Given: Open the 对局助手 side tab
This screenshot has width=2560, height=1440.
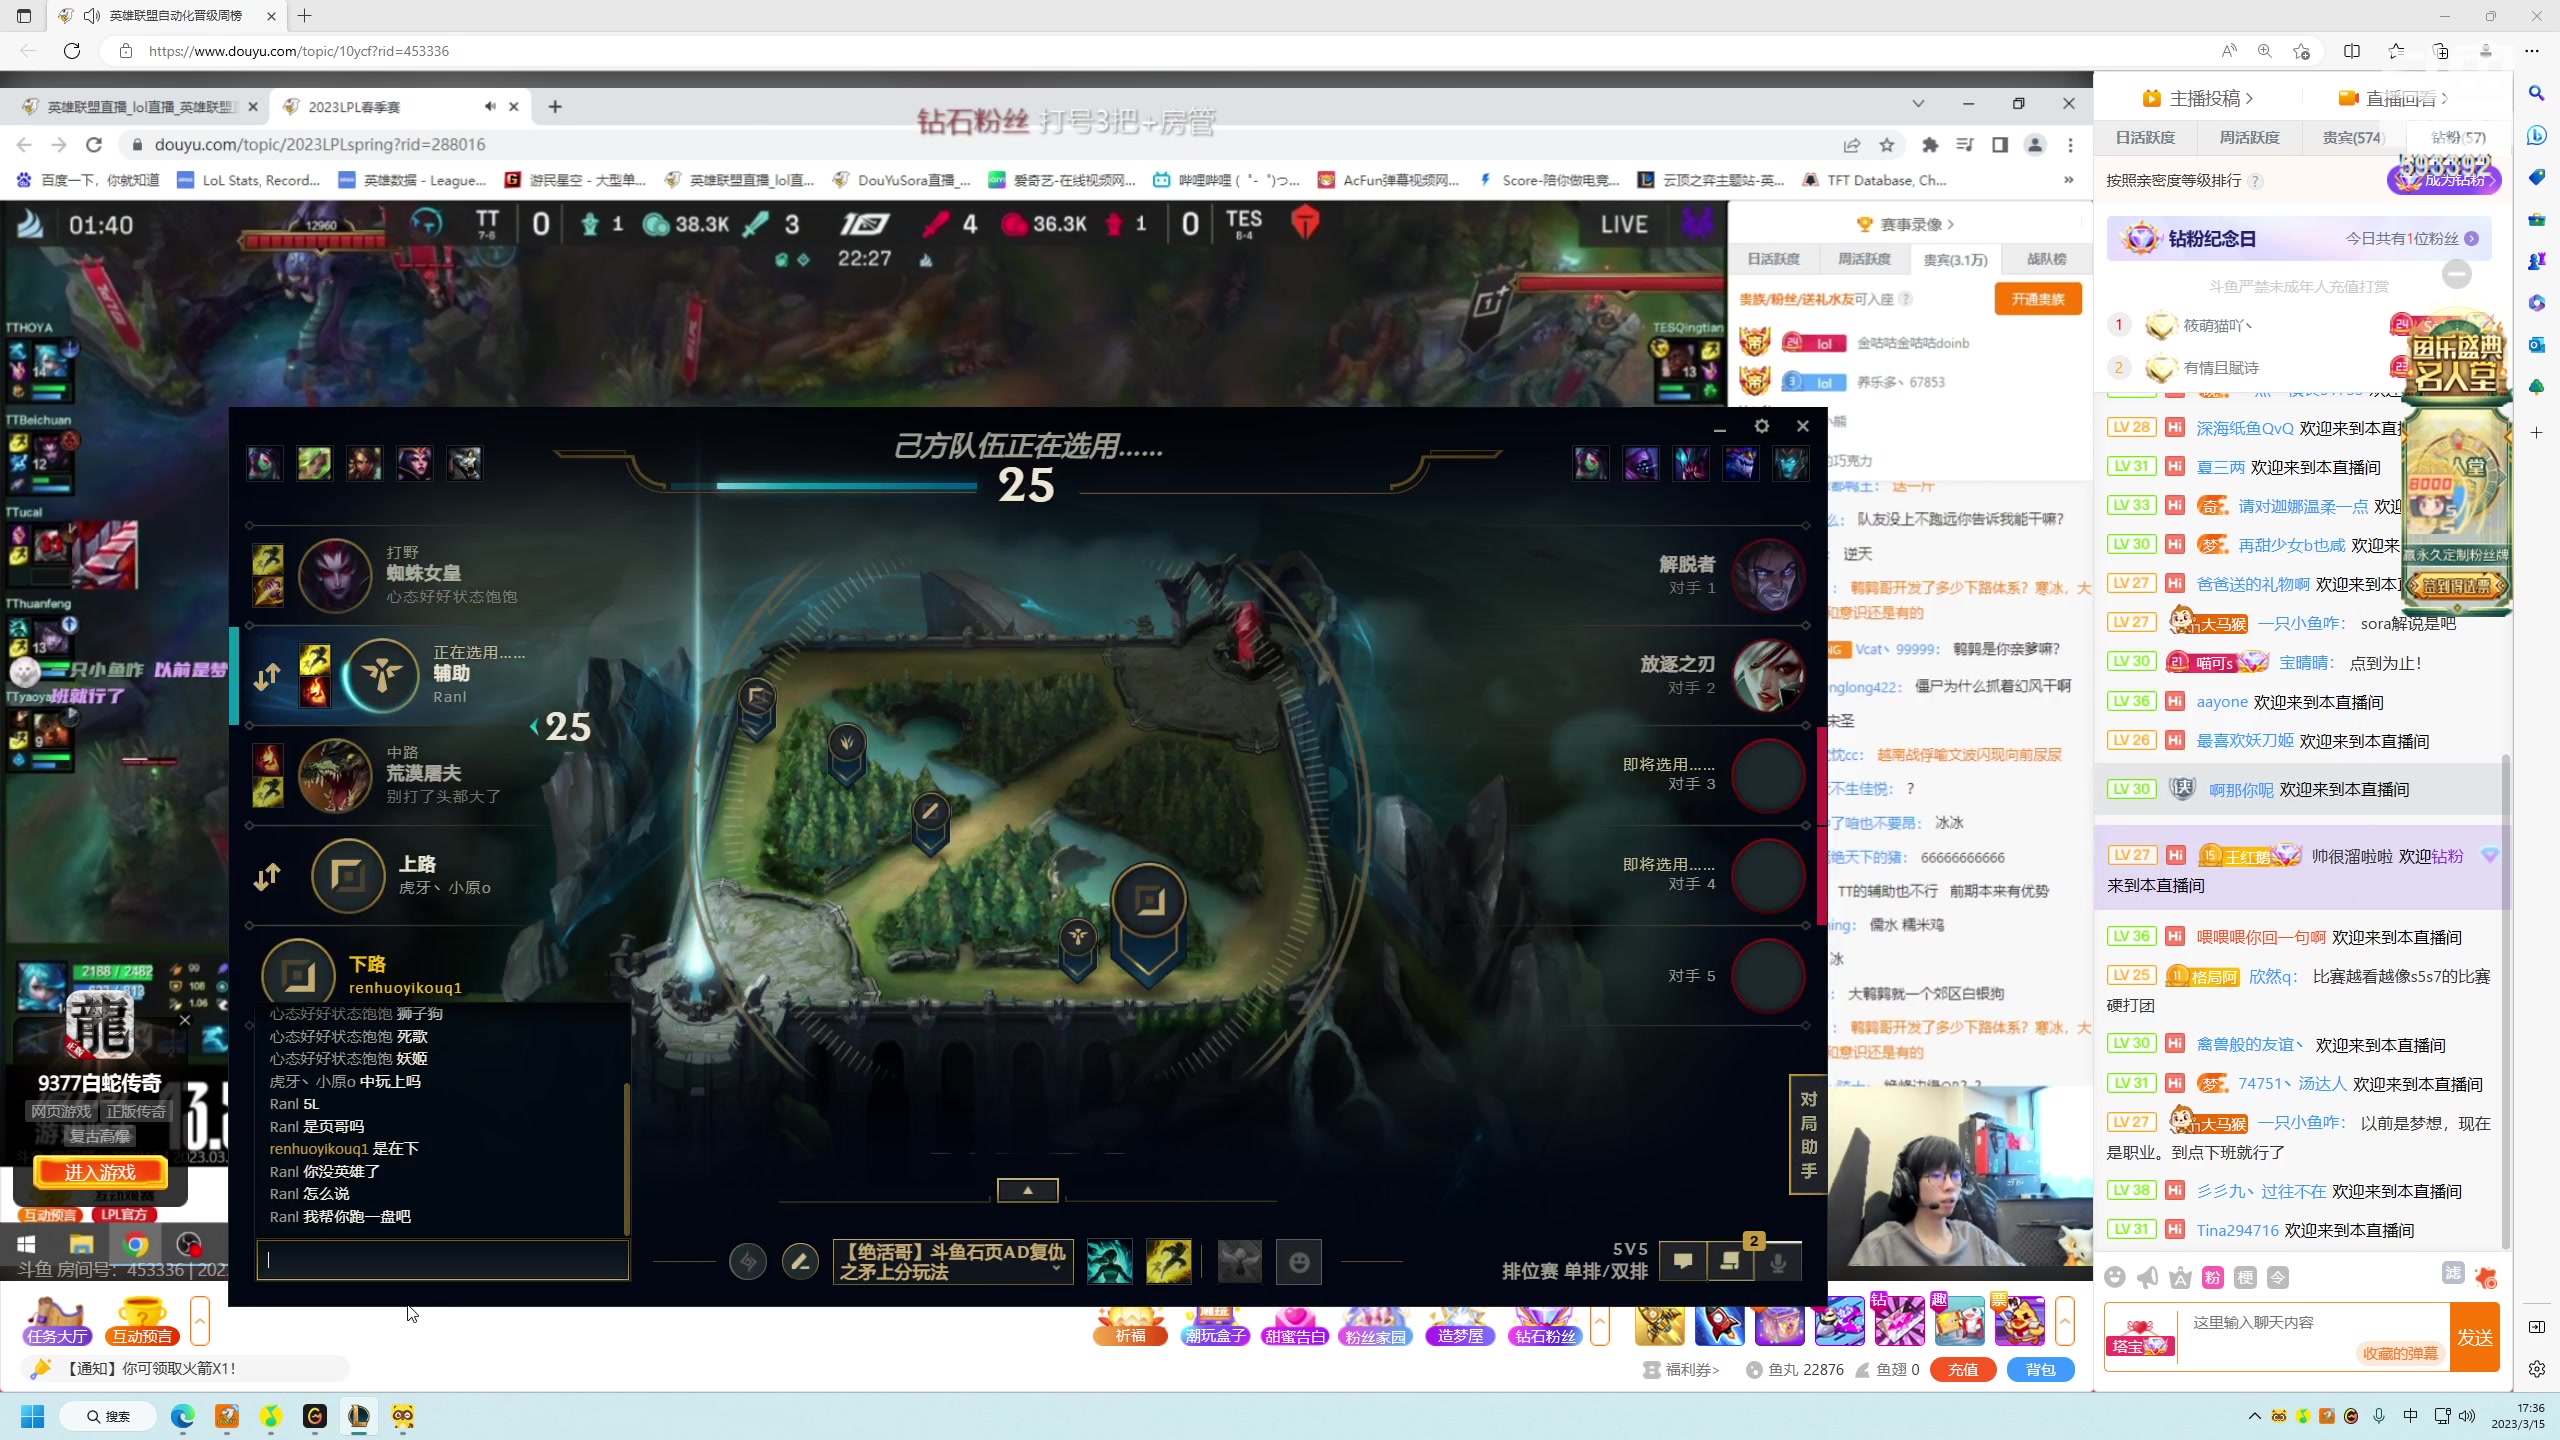Looking at the screenshot, I should point(1808,1134).
